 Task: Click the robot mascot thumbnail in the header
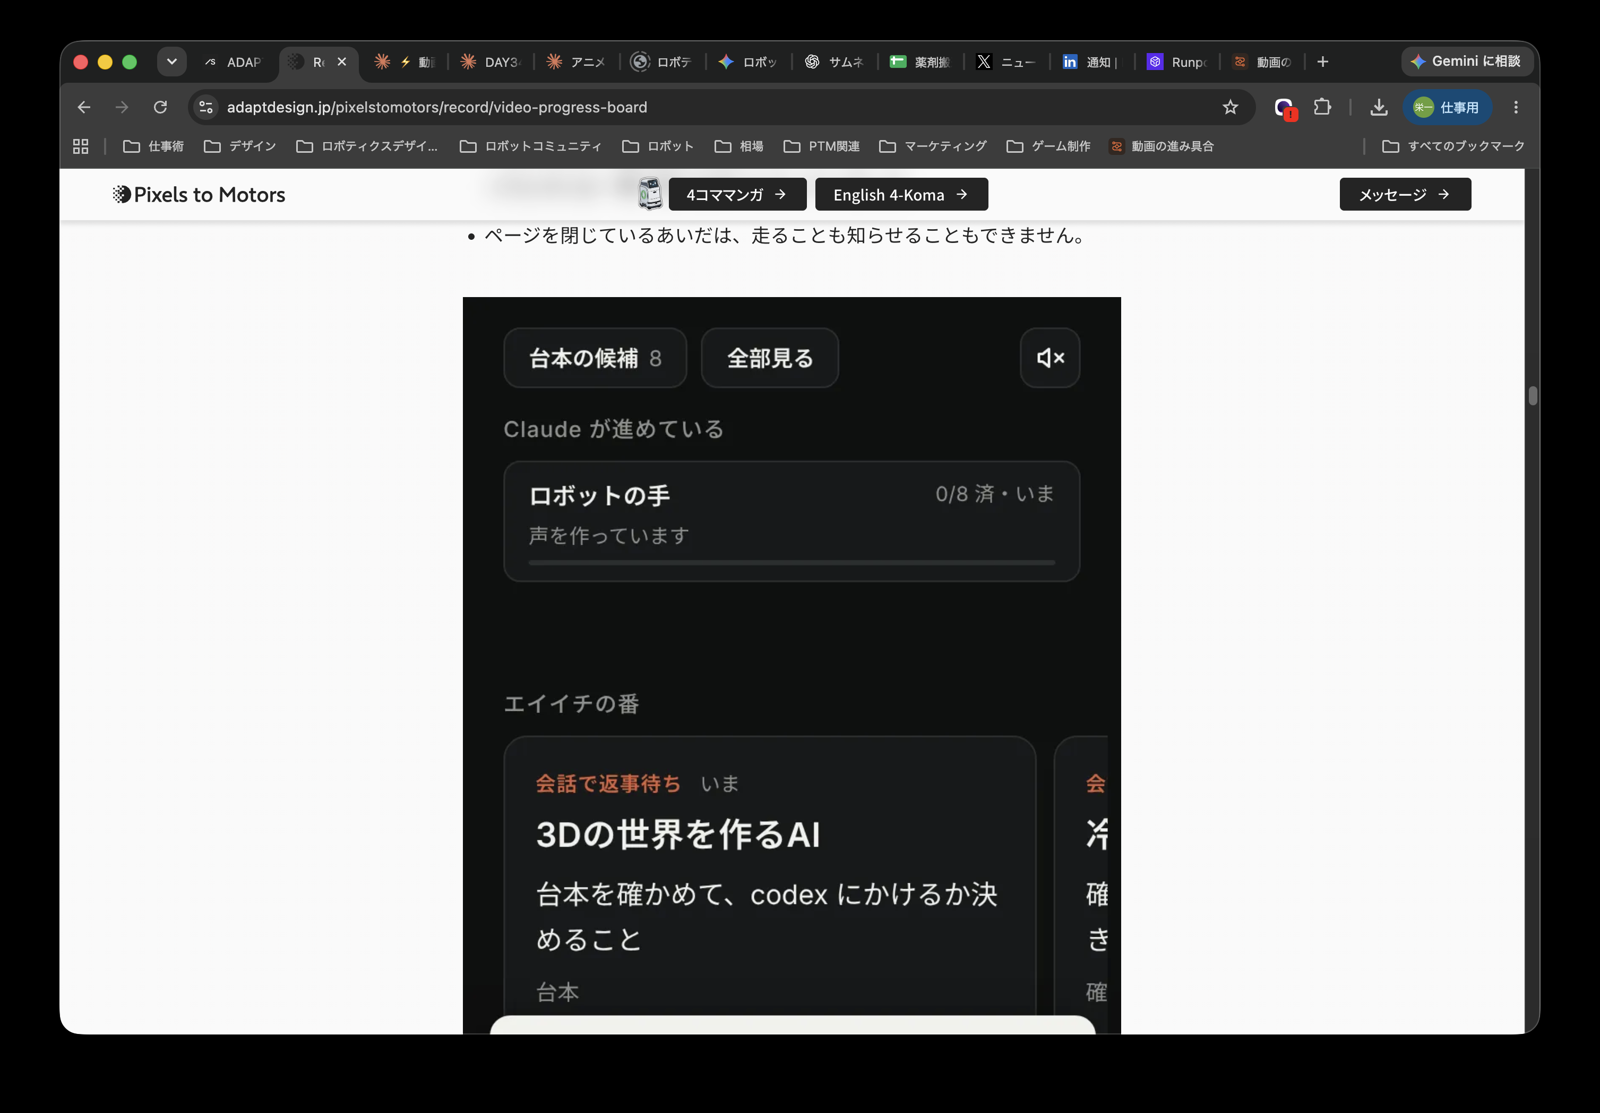(x=650, y=193)
